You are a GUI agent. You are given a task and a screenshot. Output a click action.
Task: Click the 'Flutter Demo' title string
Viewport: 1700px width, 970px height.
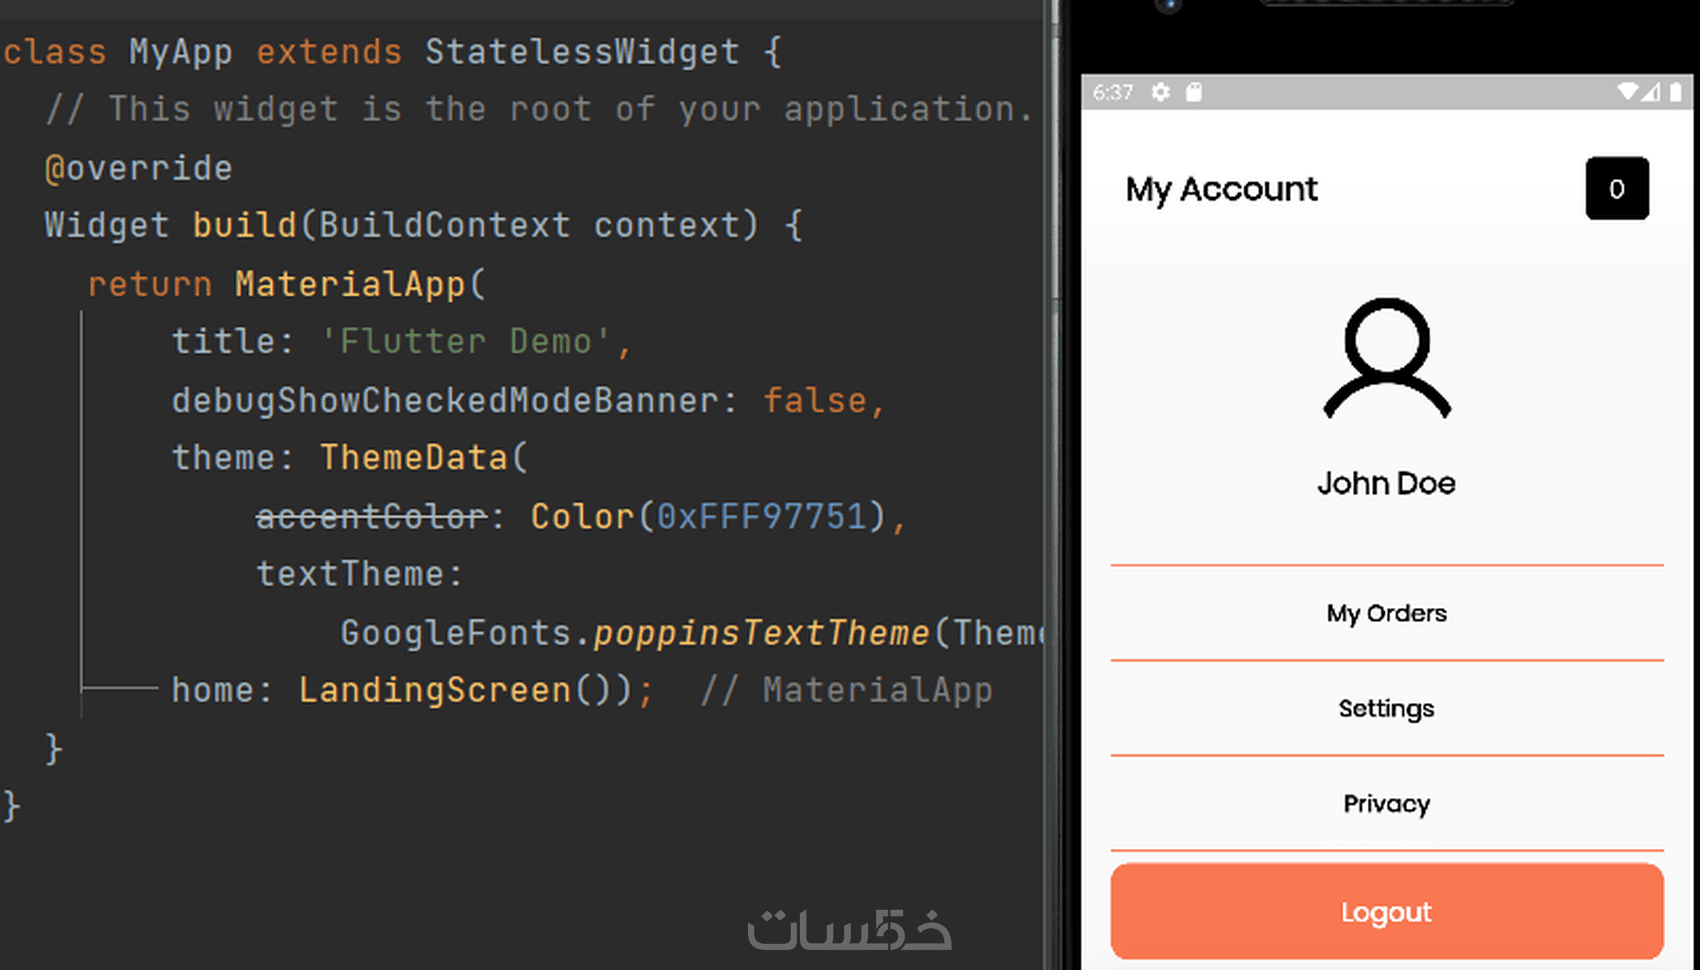[x=466, y=342]
